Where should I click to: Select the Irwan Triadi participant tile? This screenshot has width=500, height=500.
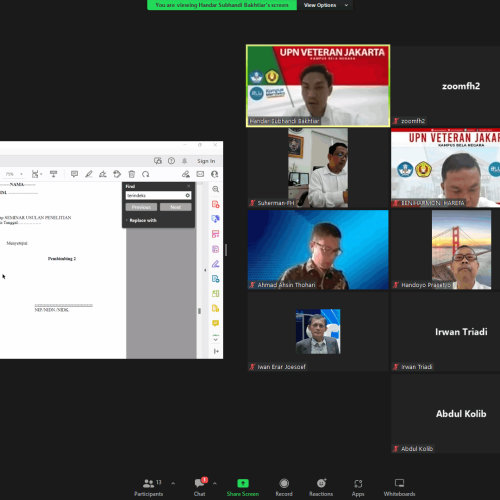[446, 331]
